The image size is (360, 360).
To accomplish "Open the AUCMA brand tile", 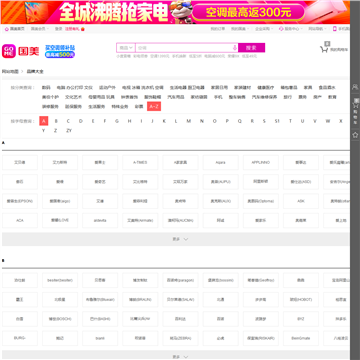I will (x=180, y=220).
